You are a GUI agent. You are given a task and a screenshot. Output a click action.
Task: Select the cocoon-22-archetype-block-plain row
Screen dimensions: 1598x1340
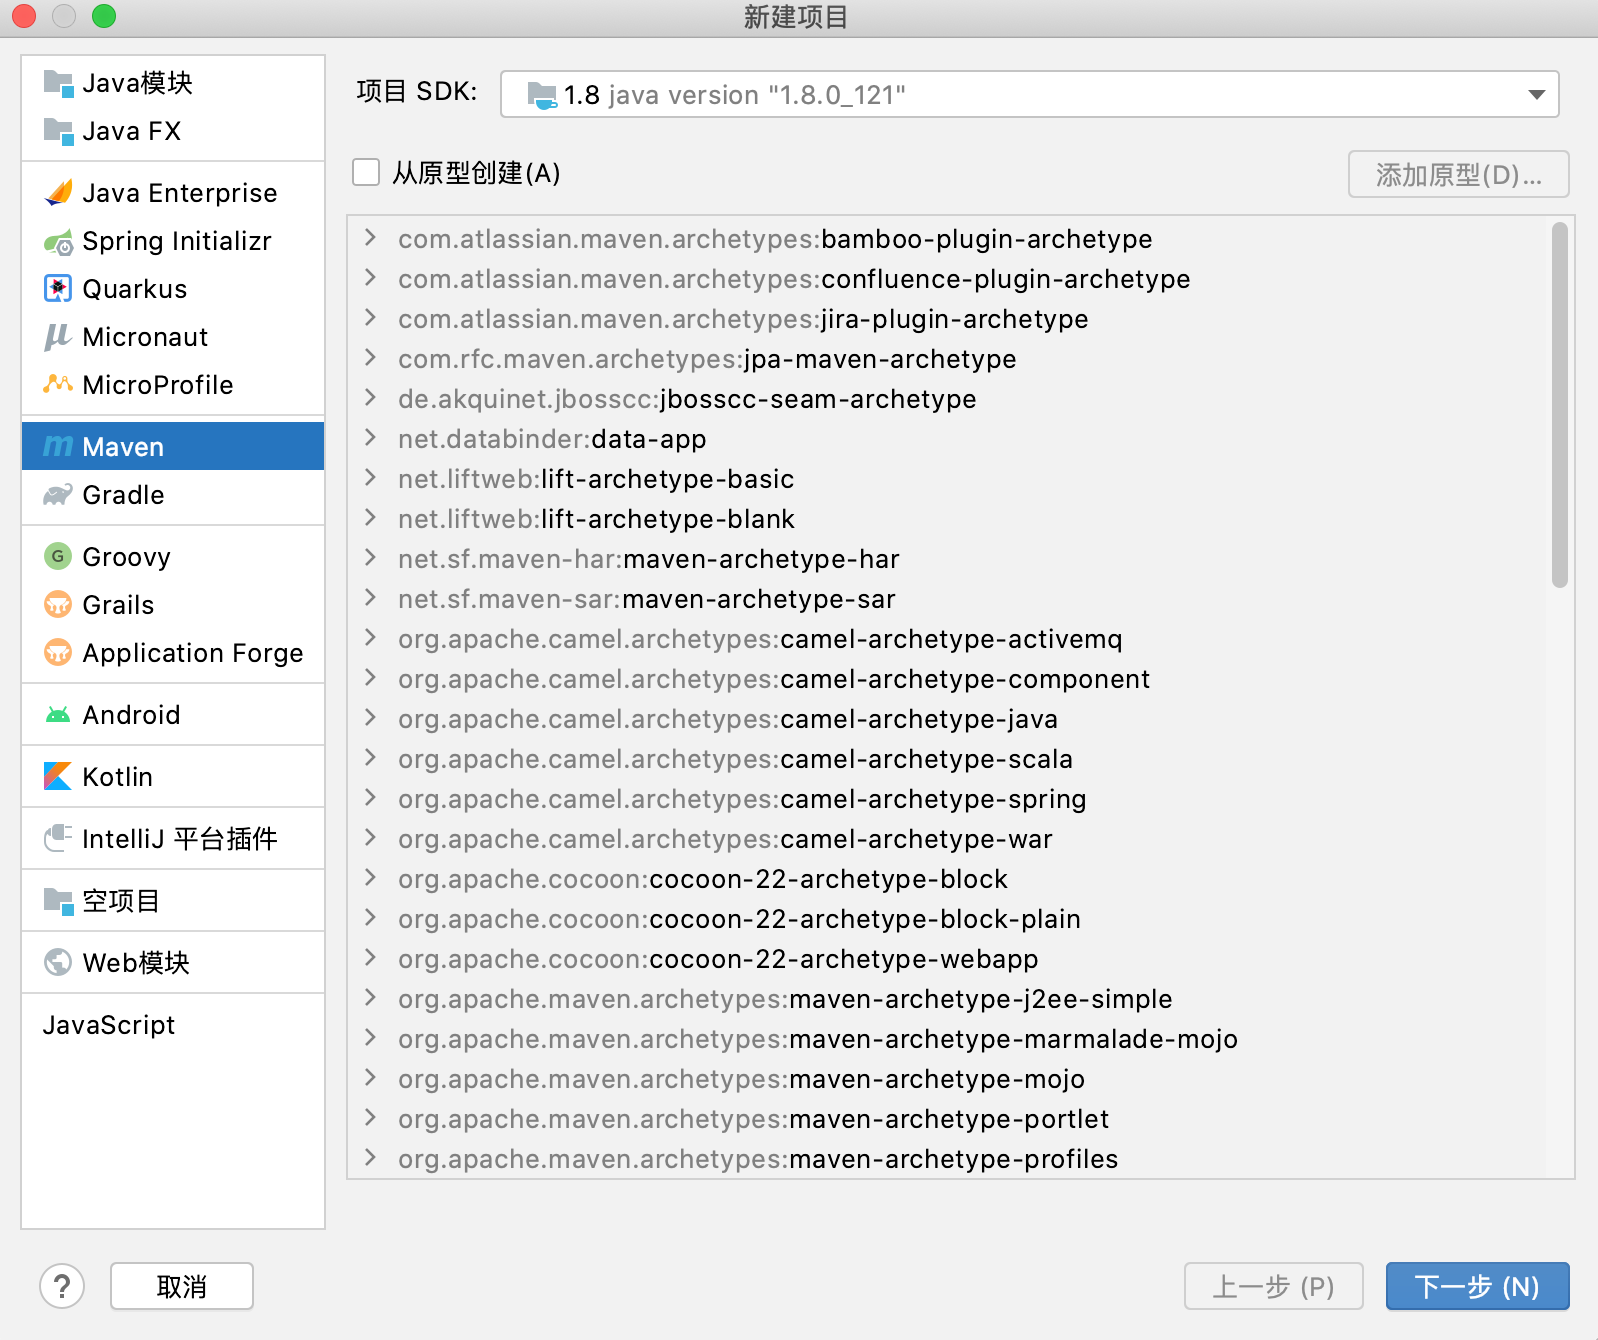tap(947, 919)
